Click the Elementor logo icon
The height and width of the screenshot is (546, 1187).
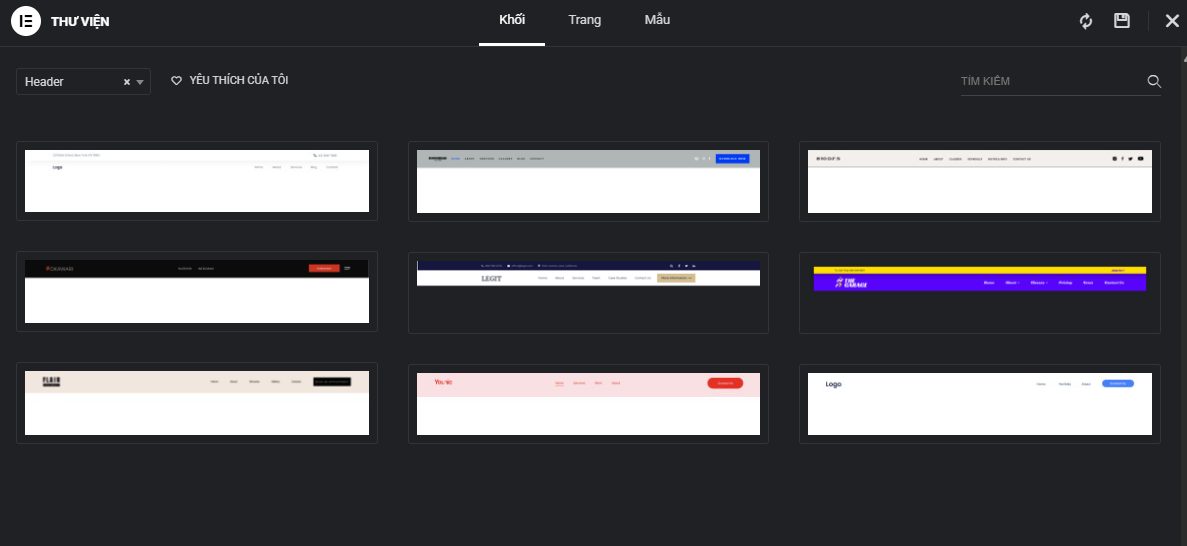pos(25,22)
